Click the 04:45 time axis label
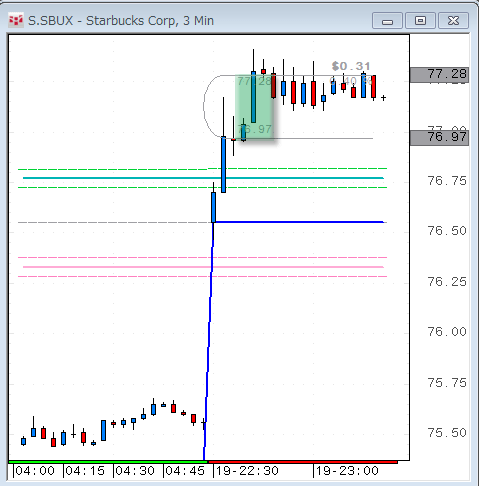This screenshot has width=479, height=486. pos(185,471)
